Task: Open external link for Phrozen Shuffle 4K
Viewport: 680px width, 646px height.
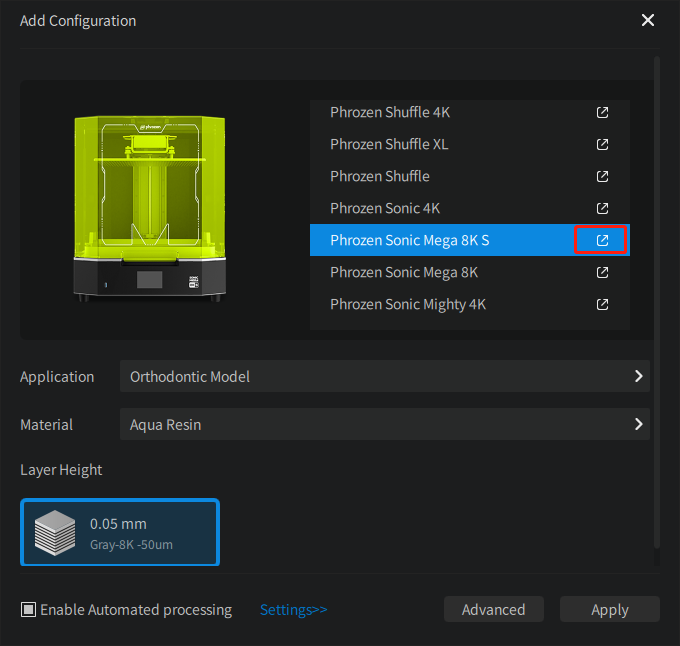Action: coord(602,113)
